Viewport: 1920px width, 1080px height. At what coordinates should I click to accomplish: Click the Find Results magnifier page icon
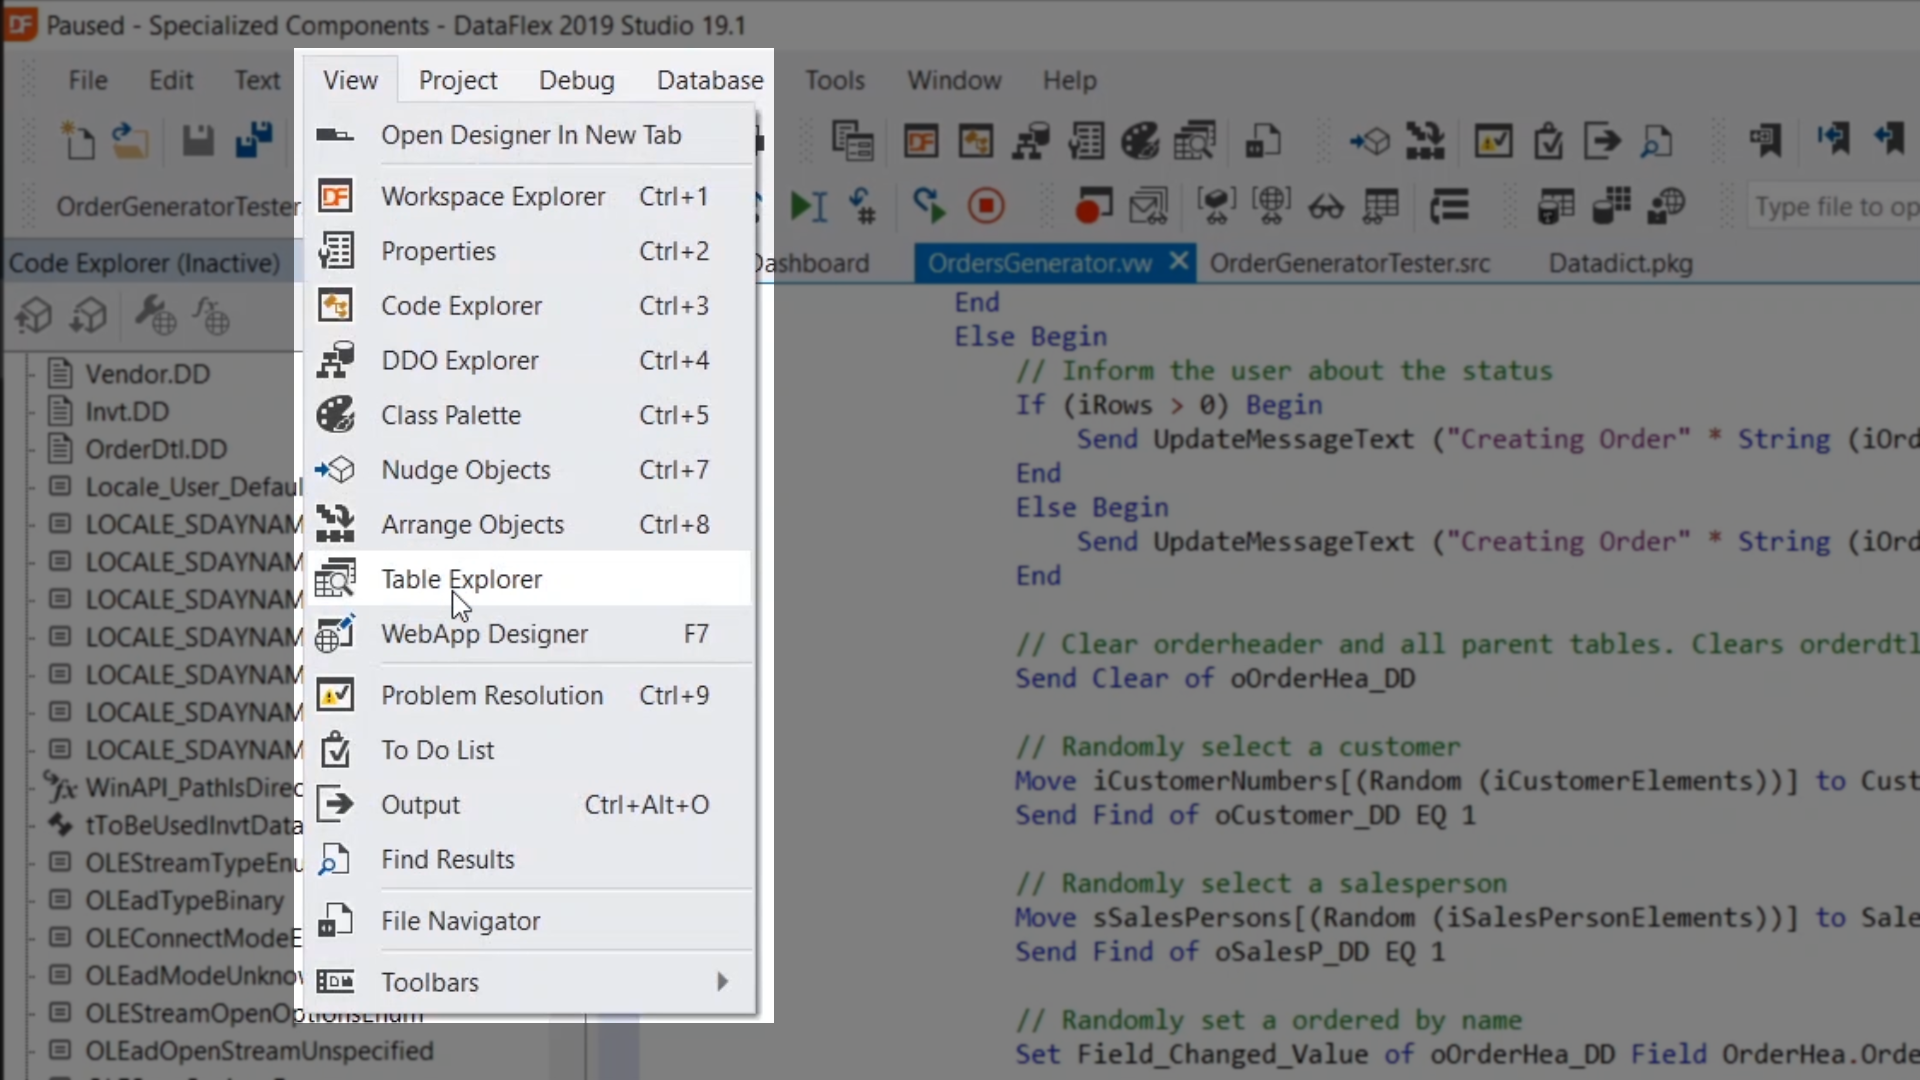pyautogui.click(x=335, y=860)
